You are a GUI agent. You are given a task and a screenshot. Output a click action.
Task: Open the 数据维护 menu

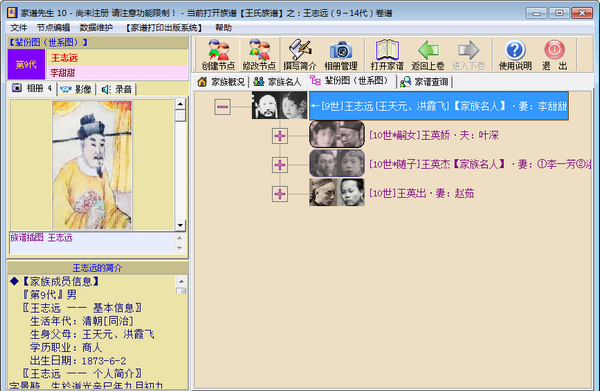pyautogui.click(x=96, y=28)
